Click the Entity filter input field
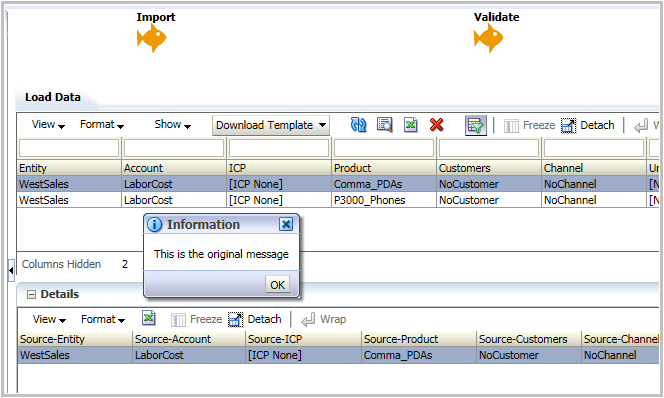 pyautogui.click(x=69, y=148)
